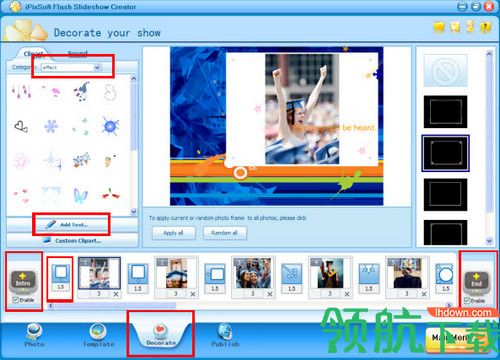Select the raindrops clipart
Image resolution: width=500 pixels, height=360 pixels.
pos(22,91)
